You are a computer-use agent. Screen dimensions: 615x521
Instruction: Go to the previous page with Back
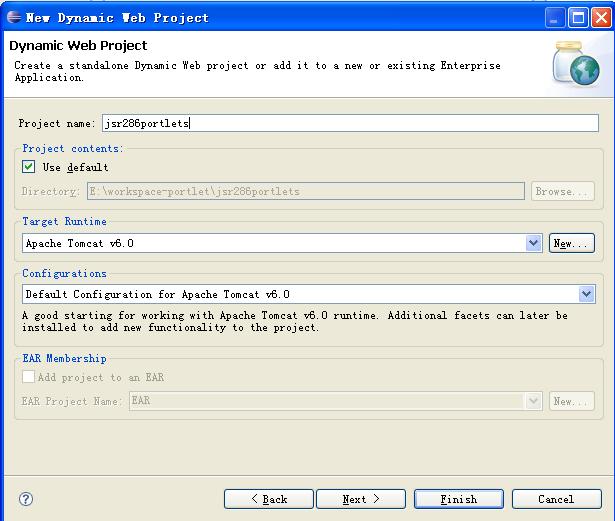269,499
